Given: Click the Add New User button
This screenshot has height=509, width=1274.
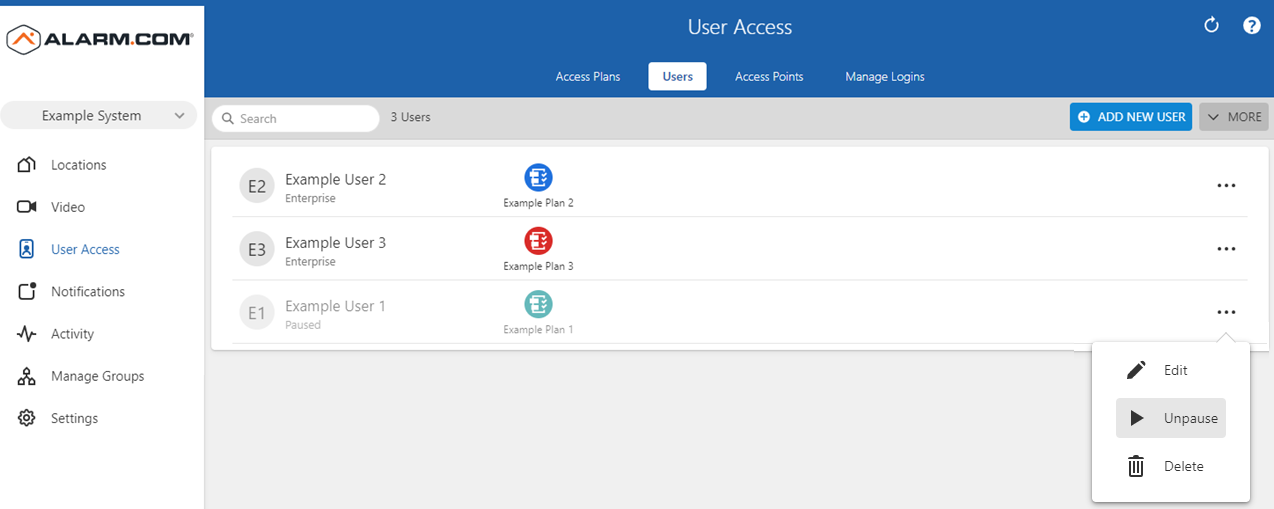Looking at the screenshot, I should click(x=1131, y=117).
